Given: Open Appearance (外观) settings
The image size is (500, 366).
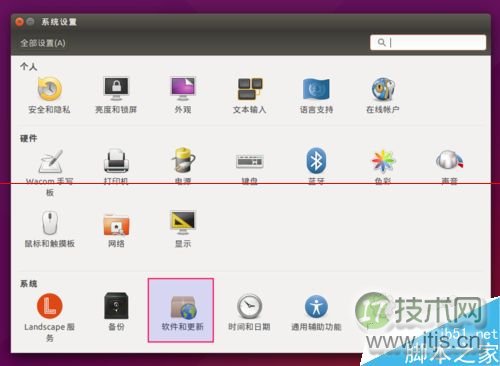Looking at the screenshot, I should pyautogui.click(x=183, y=95).
